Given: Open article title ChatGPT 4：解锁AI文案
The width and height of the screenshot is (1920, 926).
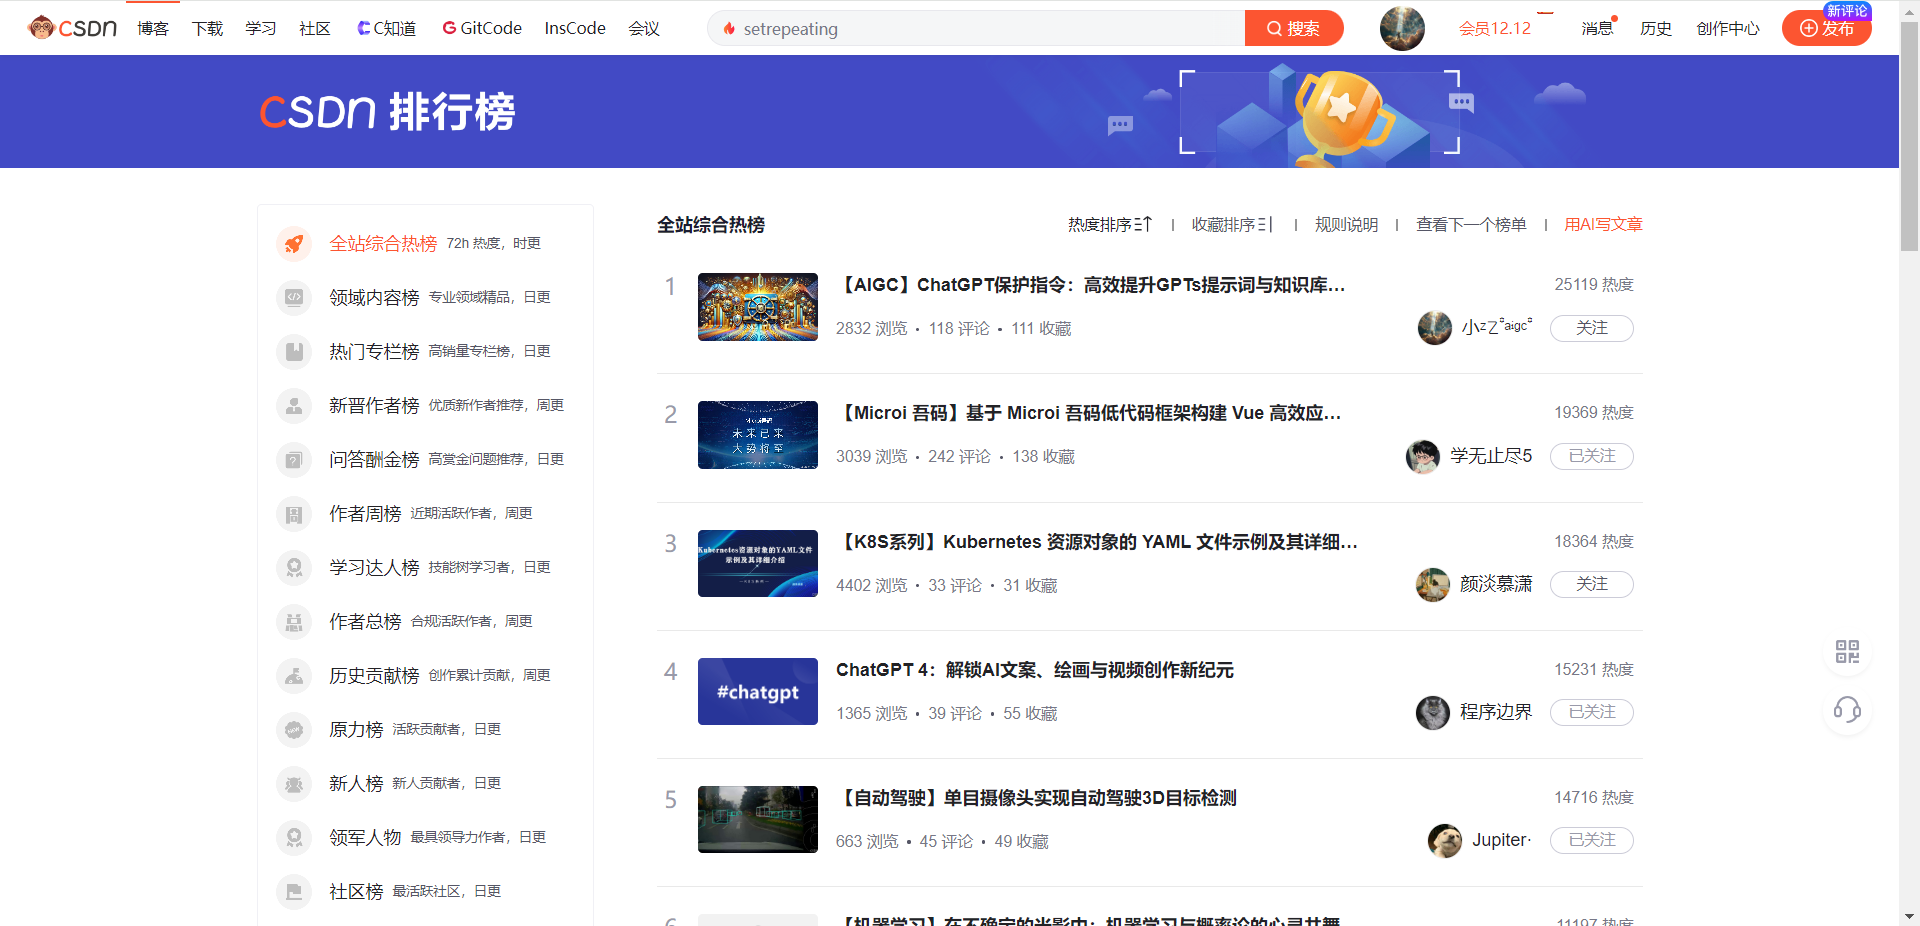Looking at the screenshot, I should click(1034, 670).
